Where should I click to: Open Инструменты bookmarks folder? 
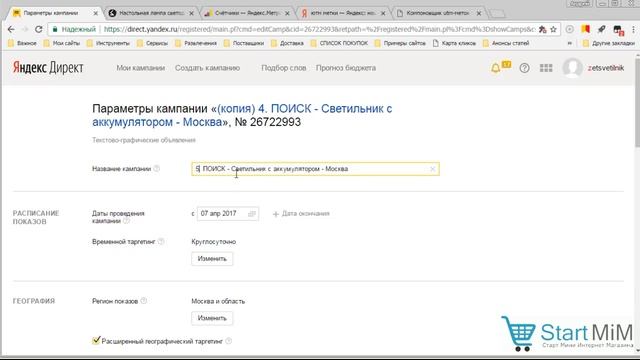click(108, 43)
